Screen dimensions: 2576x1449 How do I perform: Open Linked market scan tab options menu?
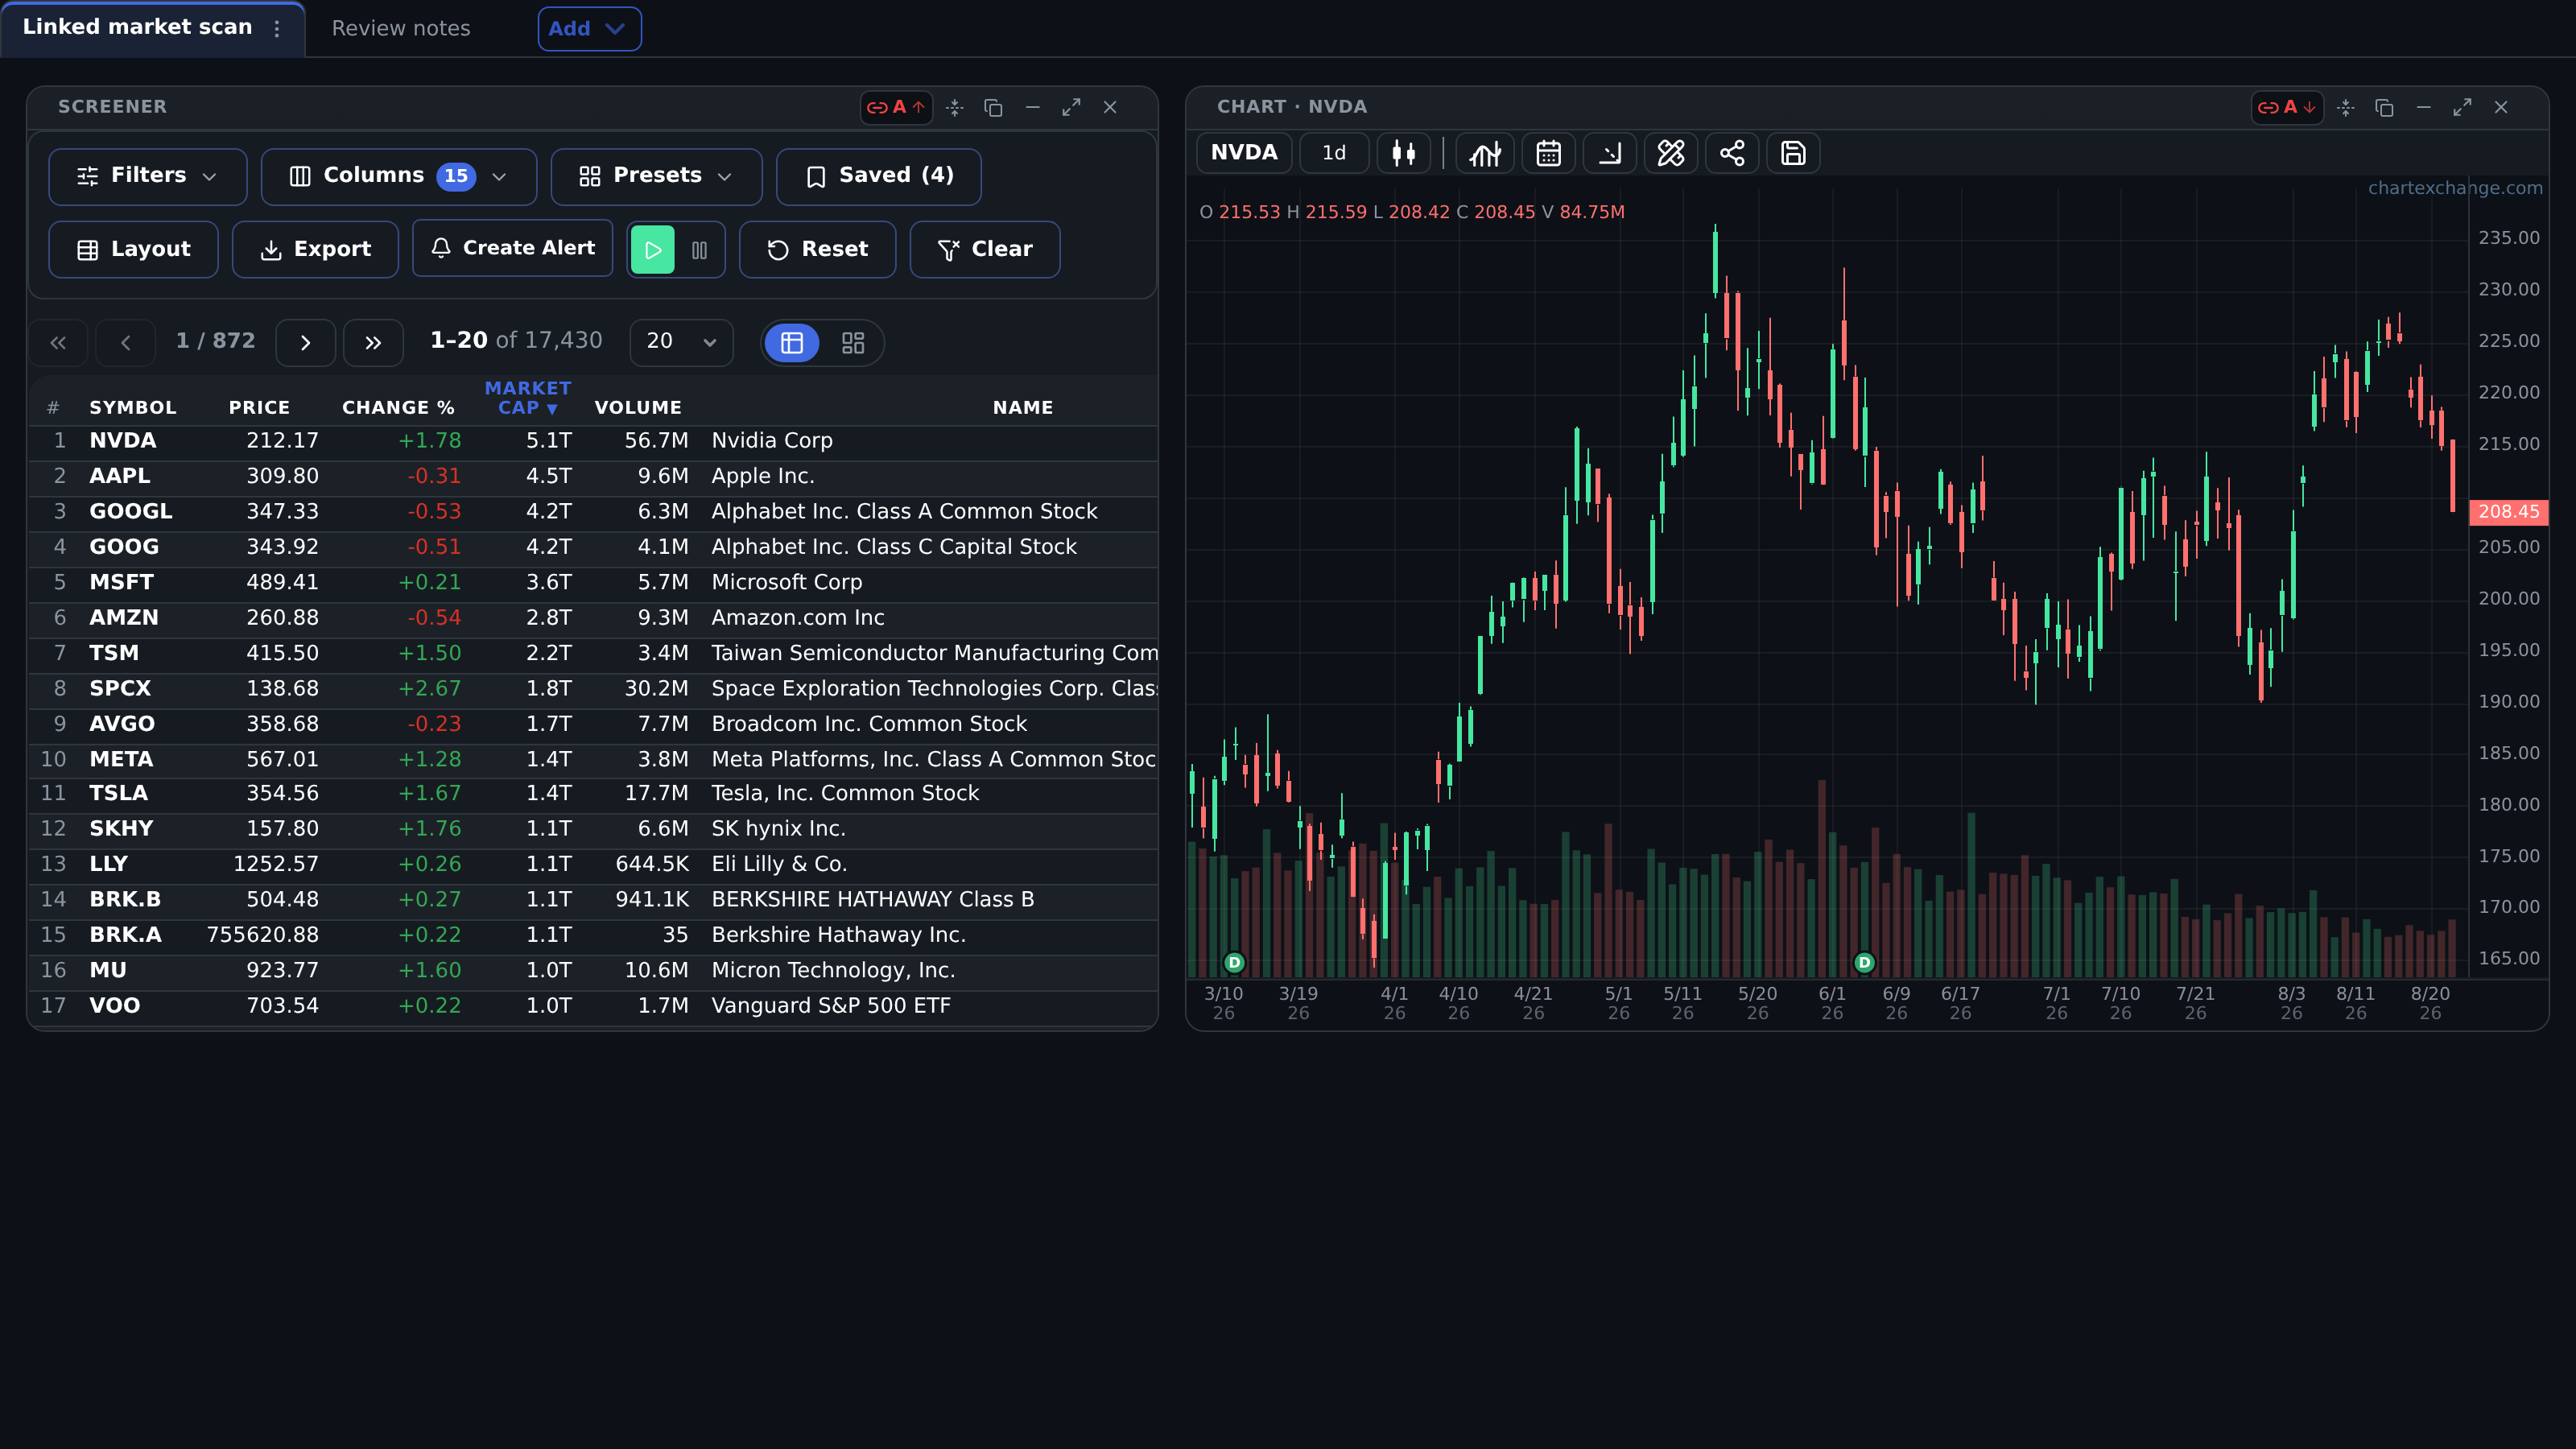(277, 29)
